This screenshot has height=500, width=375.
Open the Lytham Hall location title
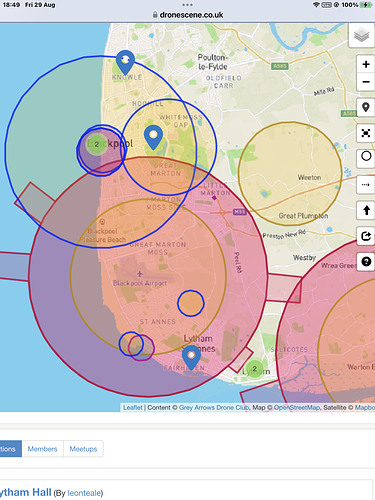[x=25, y=492]
